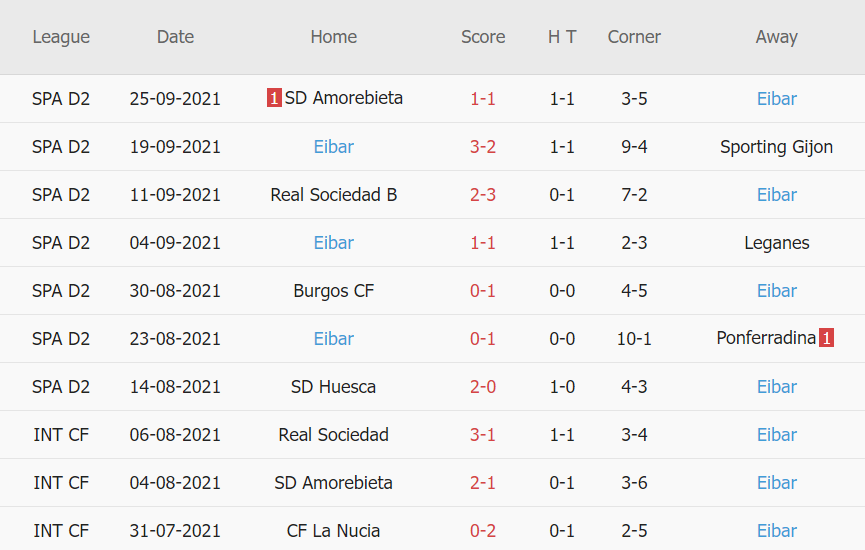Open the Eibar link in the 25-09-2021 row

click(x=776, y=99)
